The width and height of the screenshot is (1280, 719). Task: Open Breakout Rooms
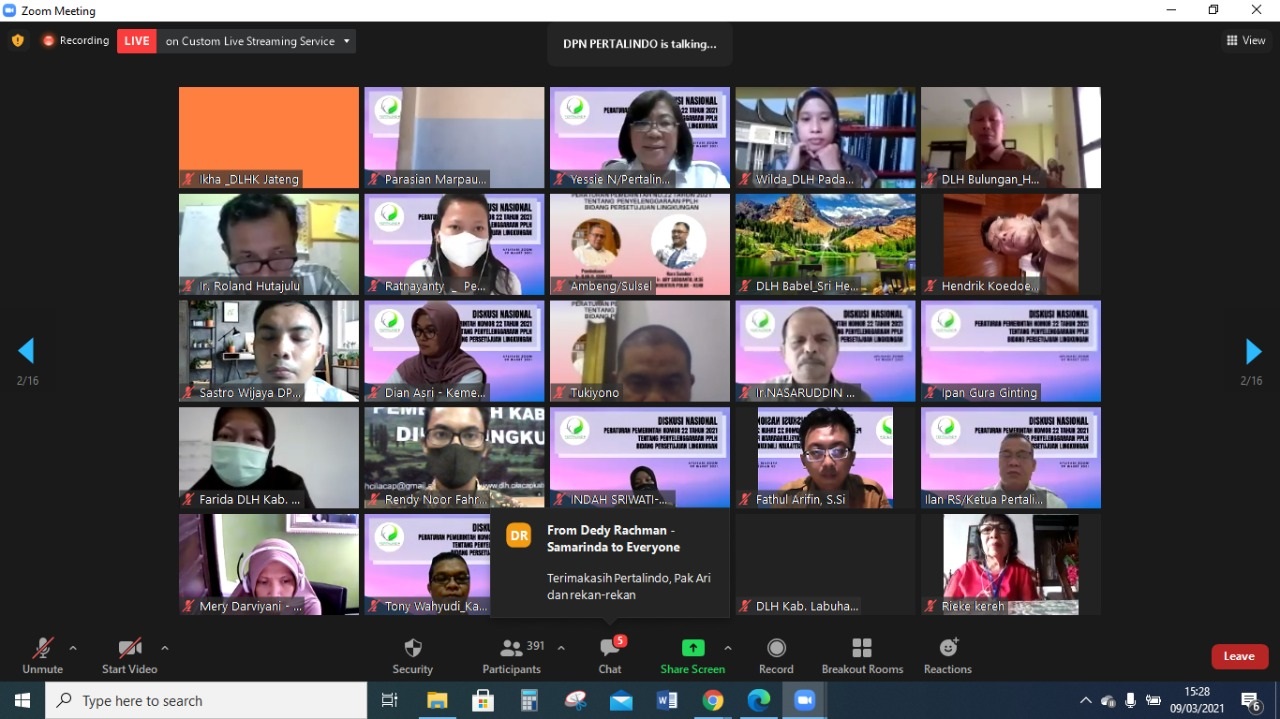[861, 648]
